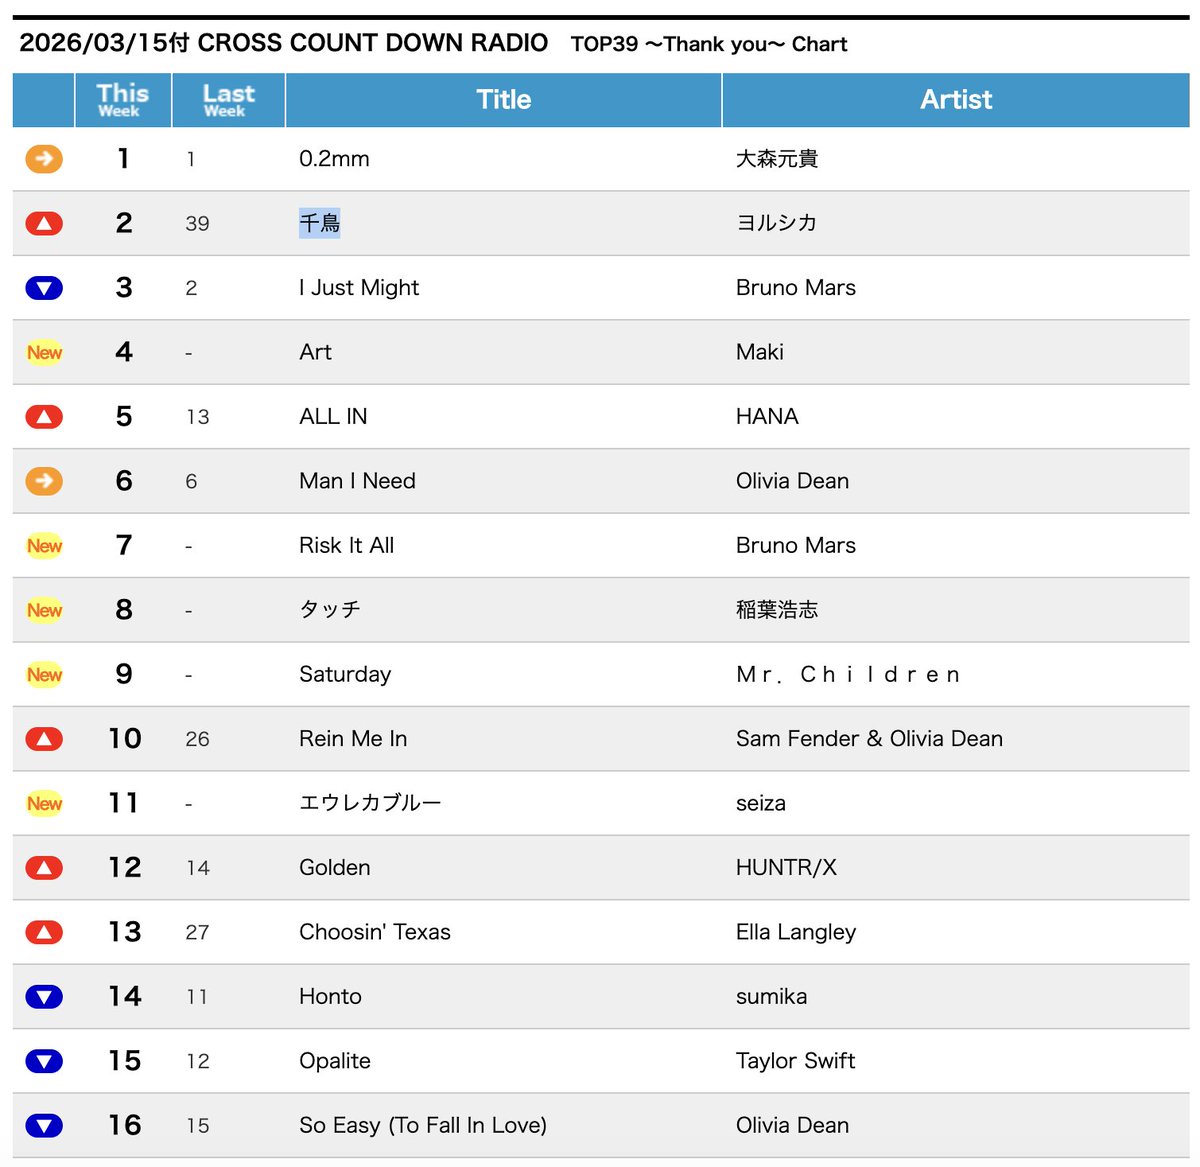Viewport: 1200px width, 1167px height.
Task: Click the artist name sumika
Action: click(x=771, y=997)
